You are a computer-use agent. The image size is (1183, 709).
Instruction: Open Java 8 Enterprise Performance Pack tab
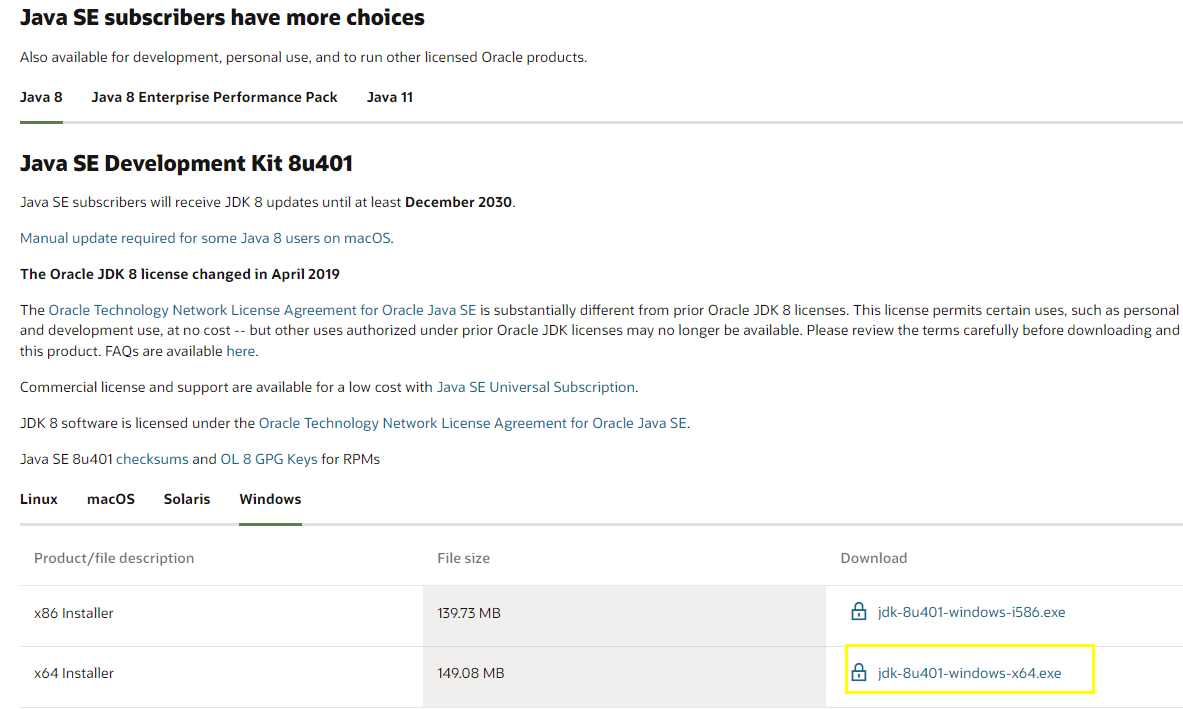click(214, 97)
